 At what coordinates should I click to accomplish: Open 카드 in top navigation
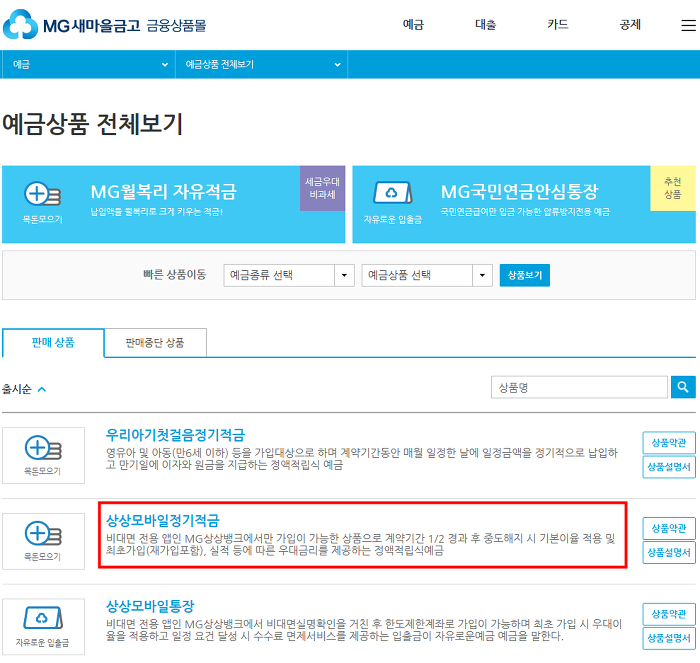tap(558, 25)
